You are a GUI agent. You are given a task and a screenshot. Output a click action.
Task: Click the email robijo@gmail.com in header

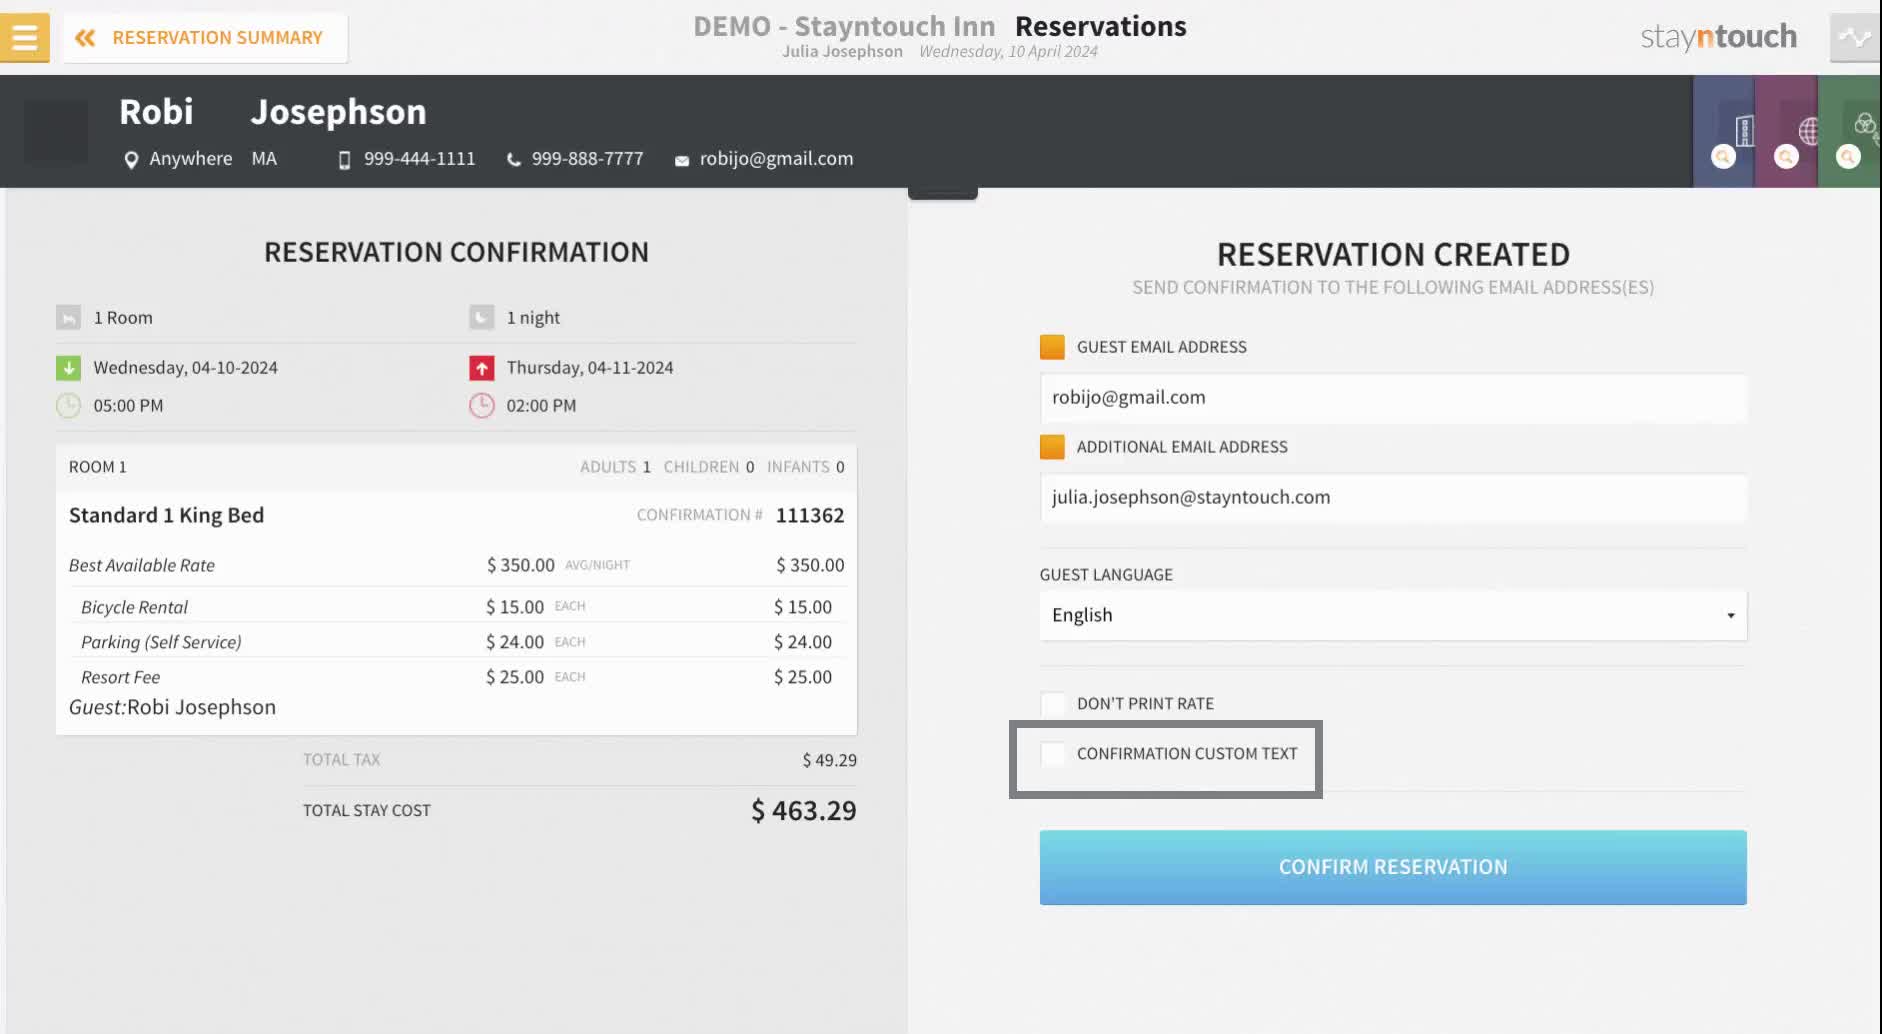(776, 159)
